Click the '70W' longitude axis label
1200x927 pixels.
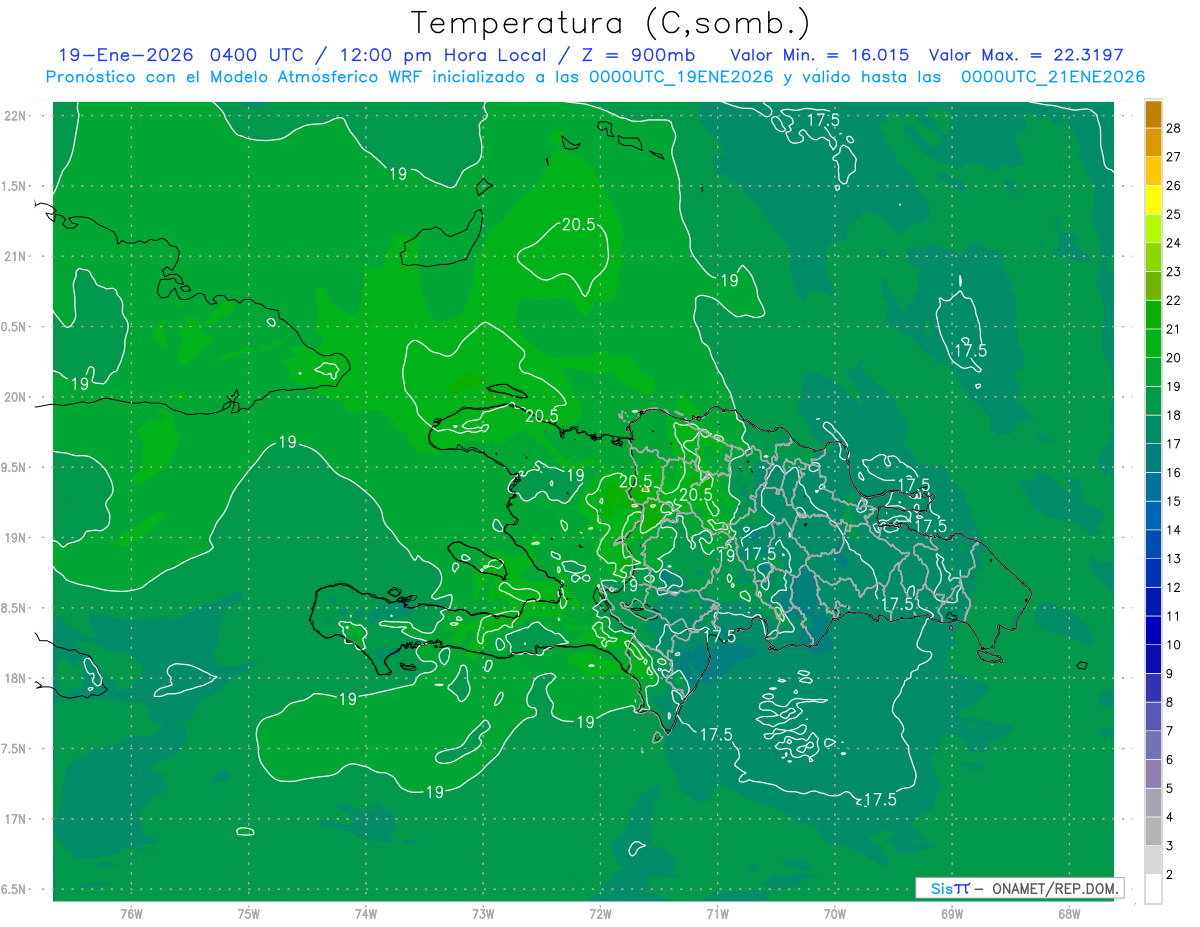click(x=834, y=914)
